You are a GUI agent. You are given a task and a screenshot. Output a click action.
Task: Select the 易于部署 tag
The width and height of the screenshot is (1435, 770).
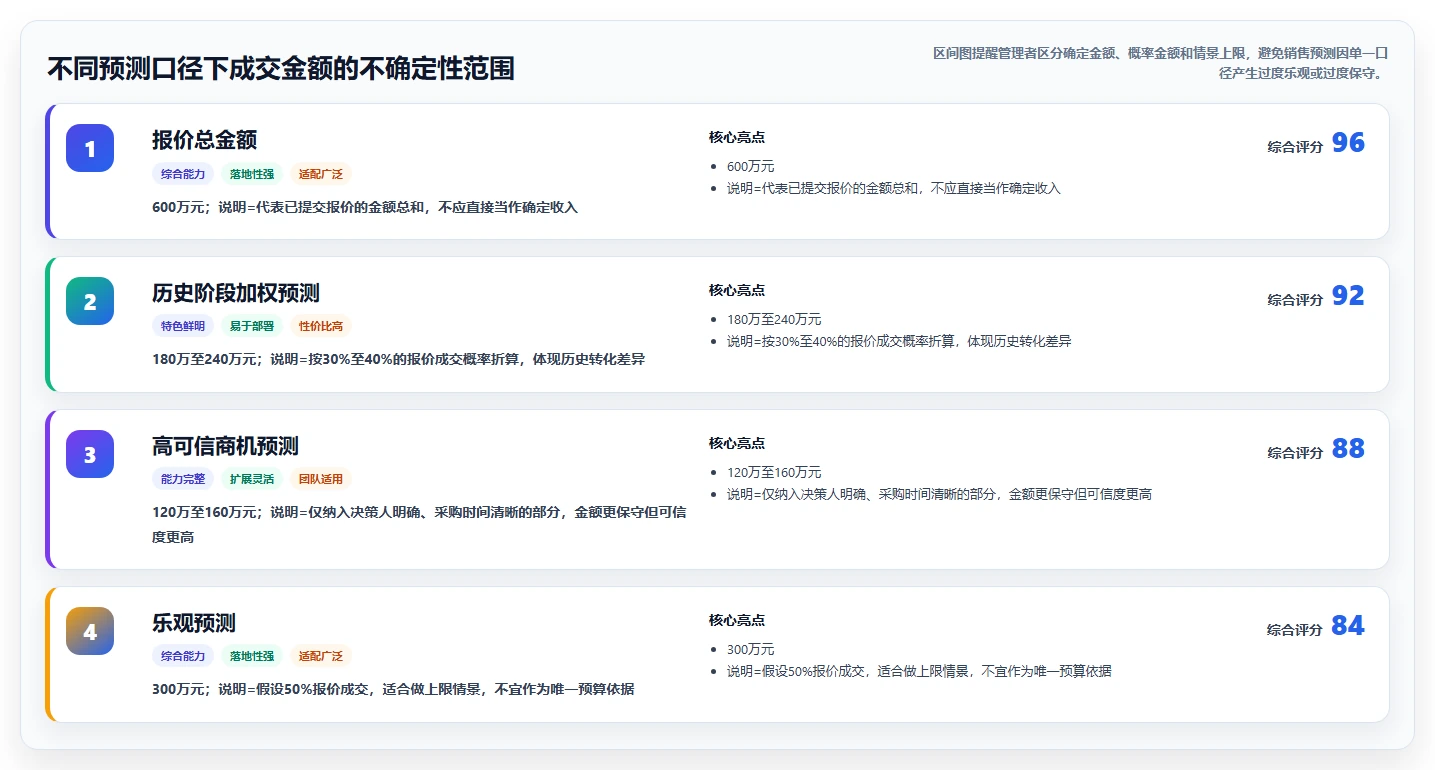coord(252,326)
